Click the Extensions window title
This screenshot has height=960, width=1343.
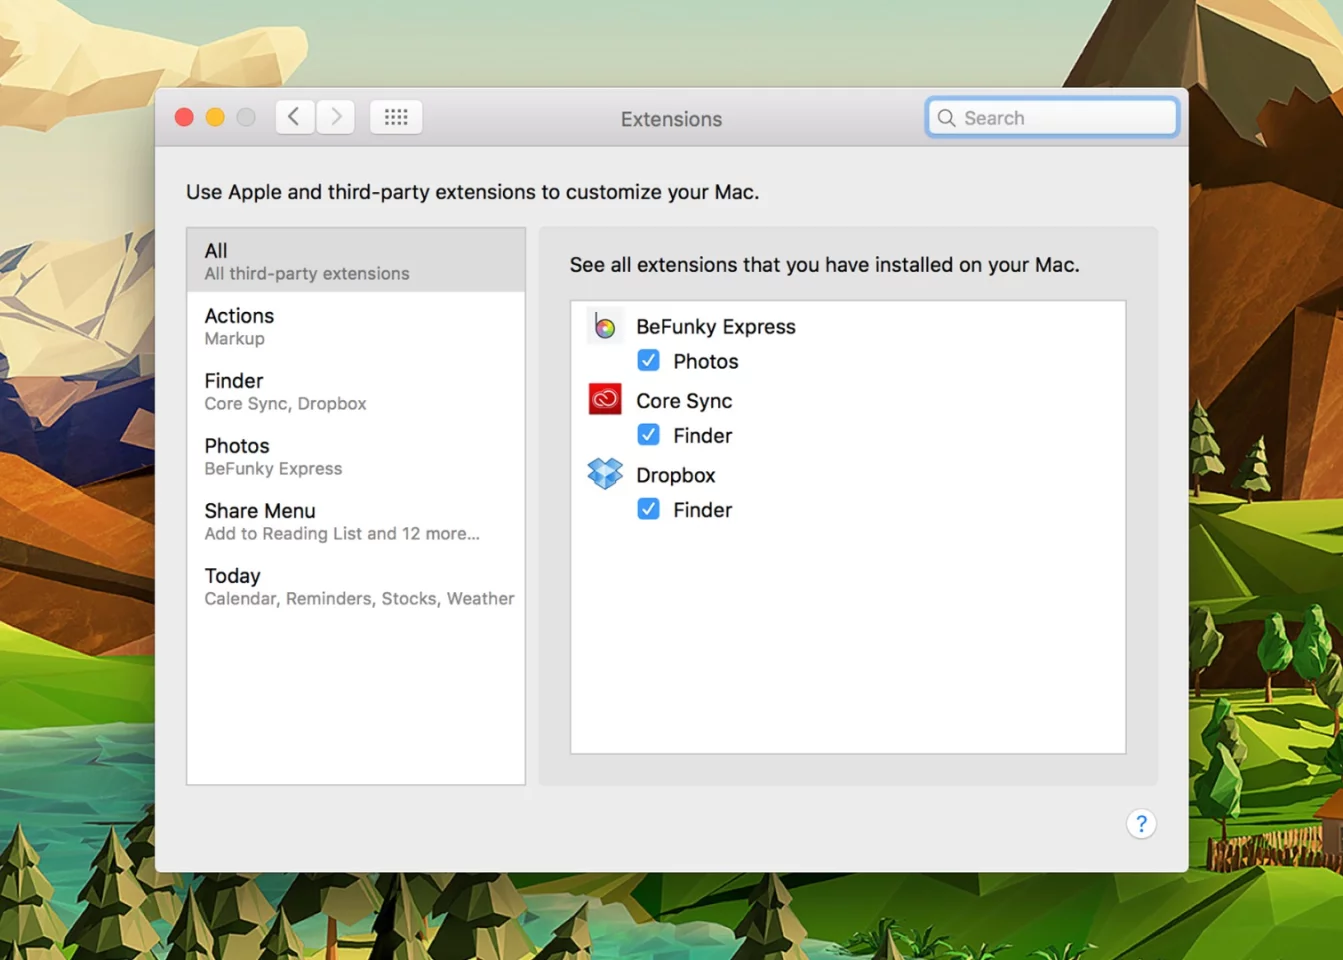point(671,119)
